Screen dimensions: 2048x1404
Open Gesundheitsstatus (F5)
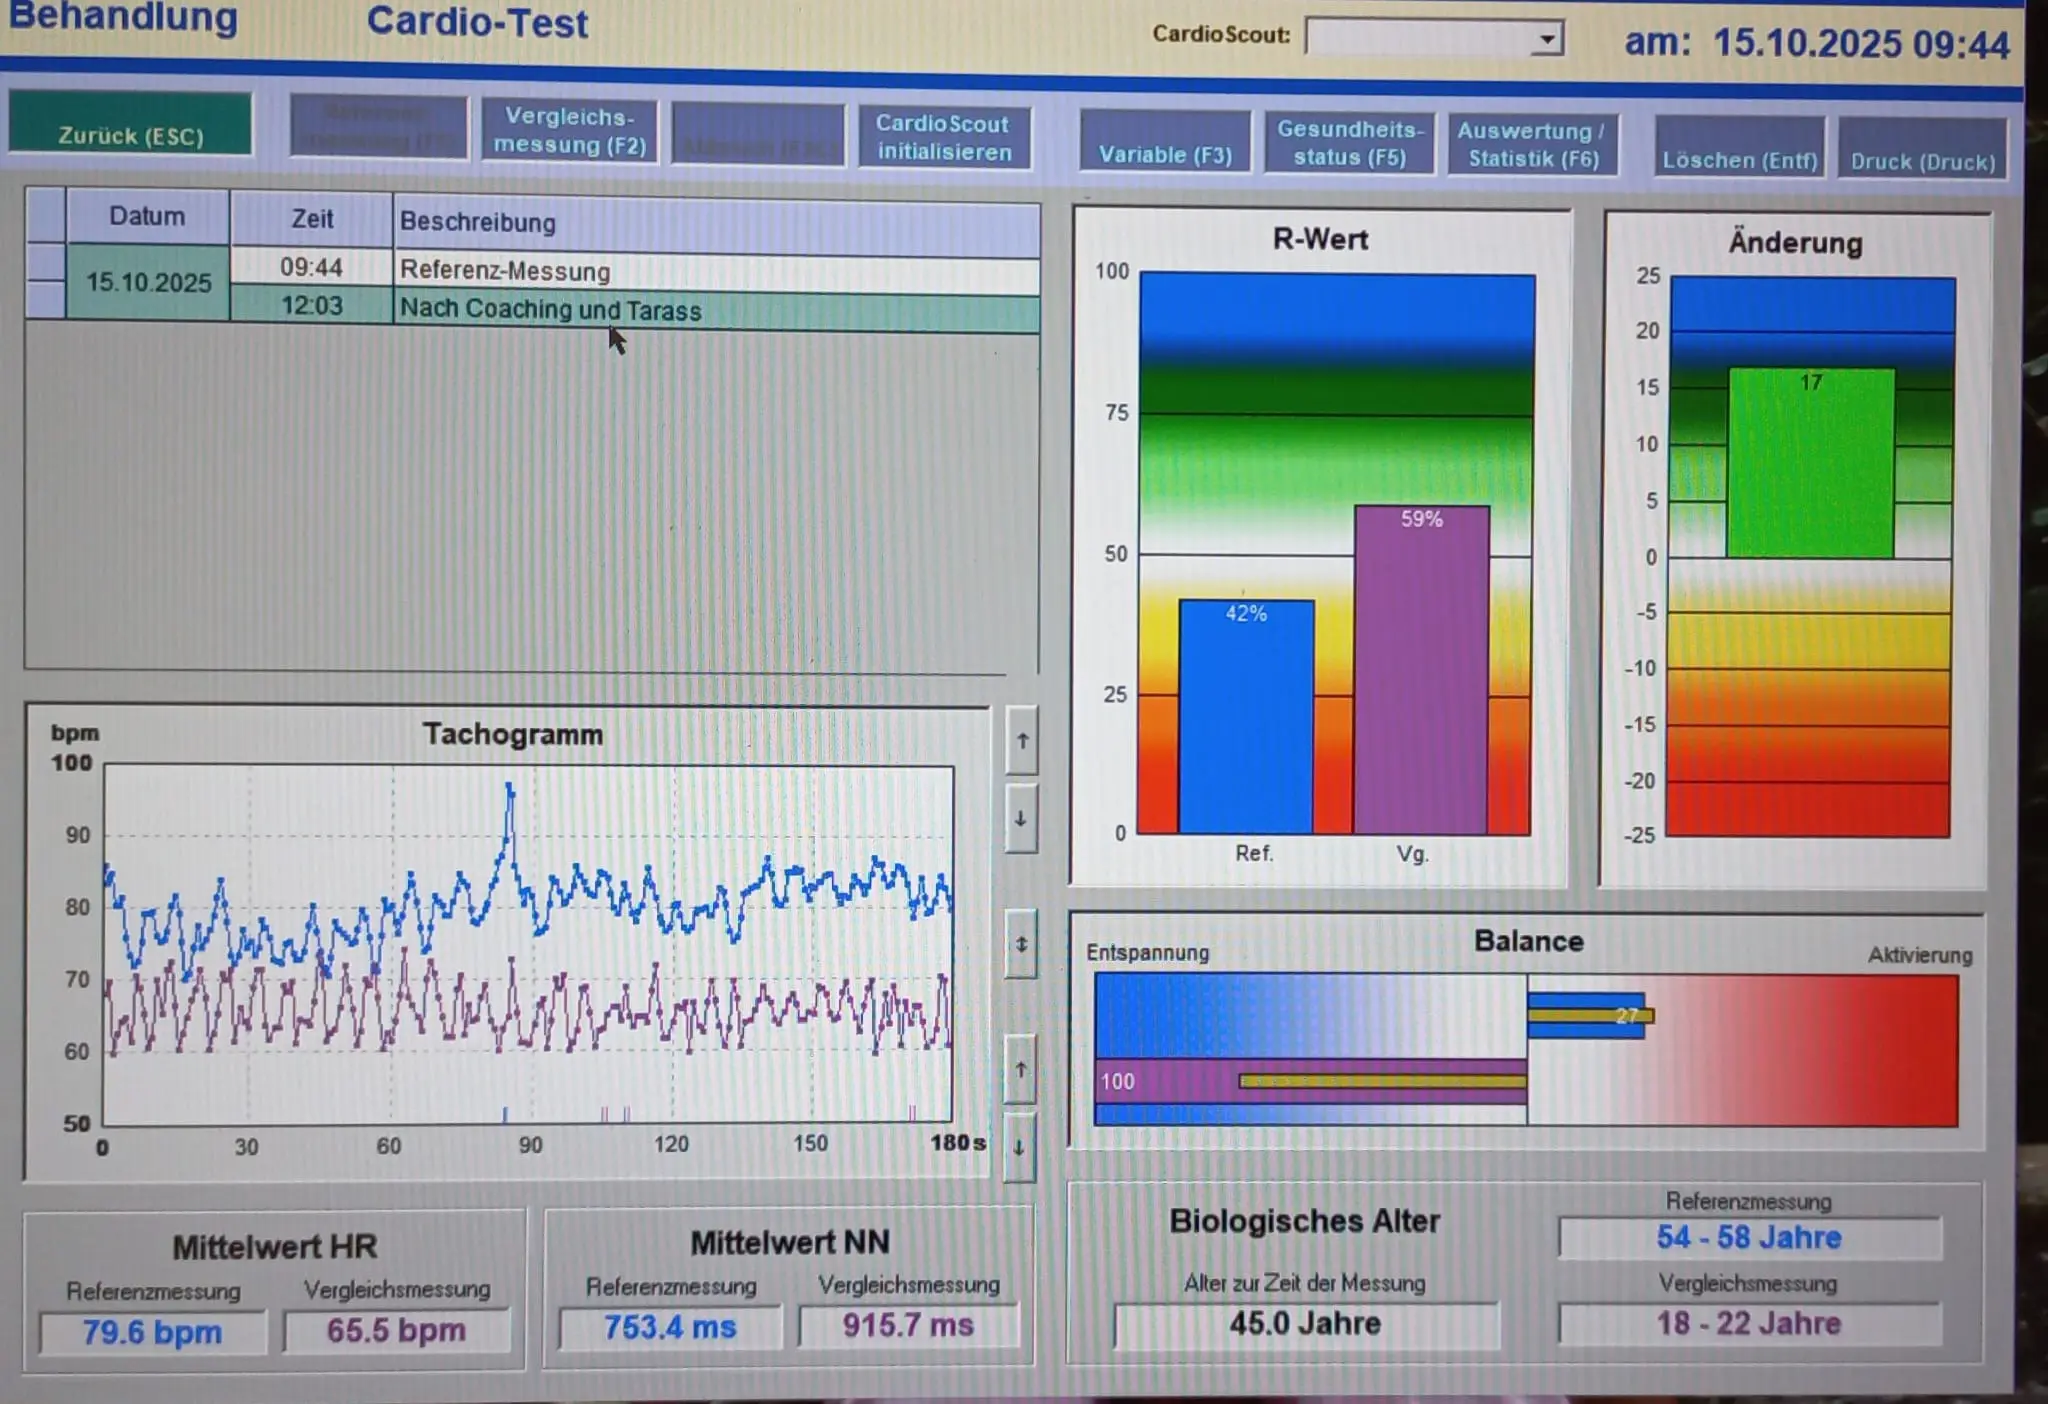(x=1349, y=143)
